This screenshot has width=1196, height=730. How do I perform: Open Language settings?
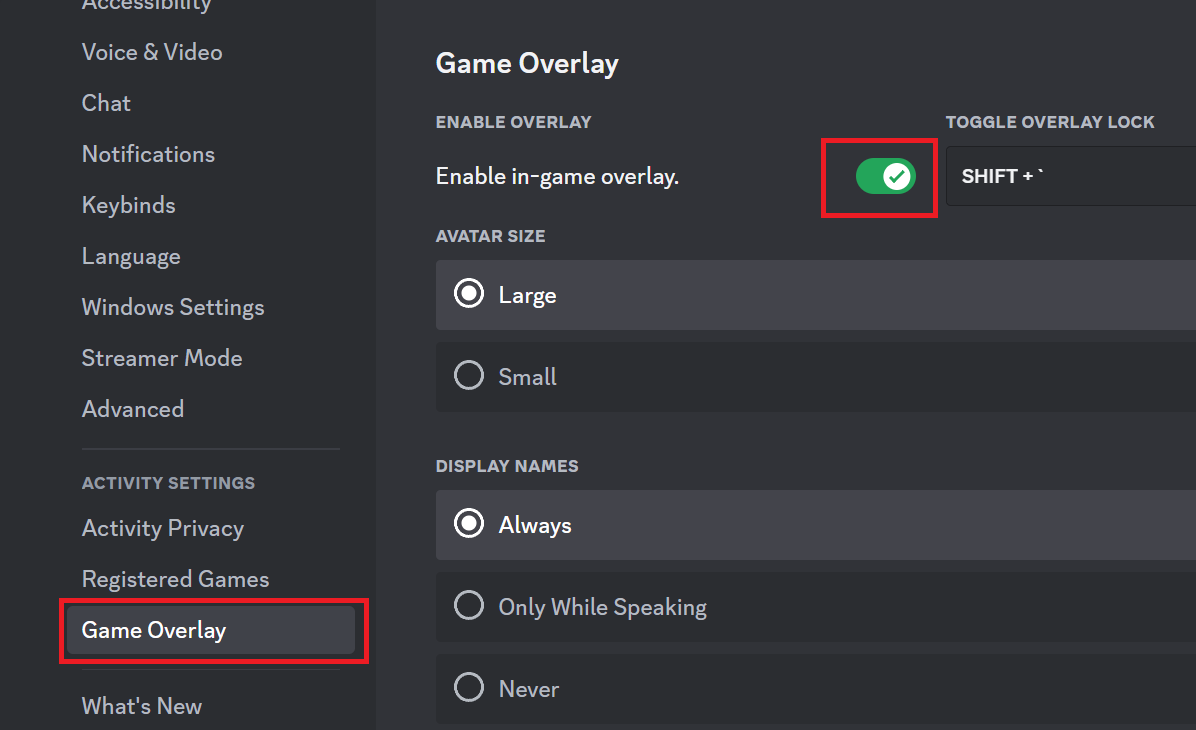coord(131,256)
